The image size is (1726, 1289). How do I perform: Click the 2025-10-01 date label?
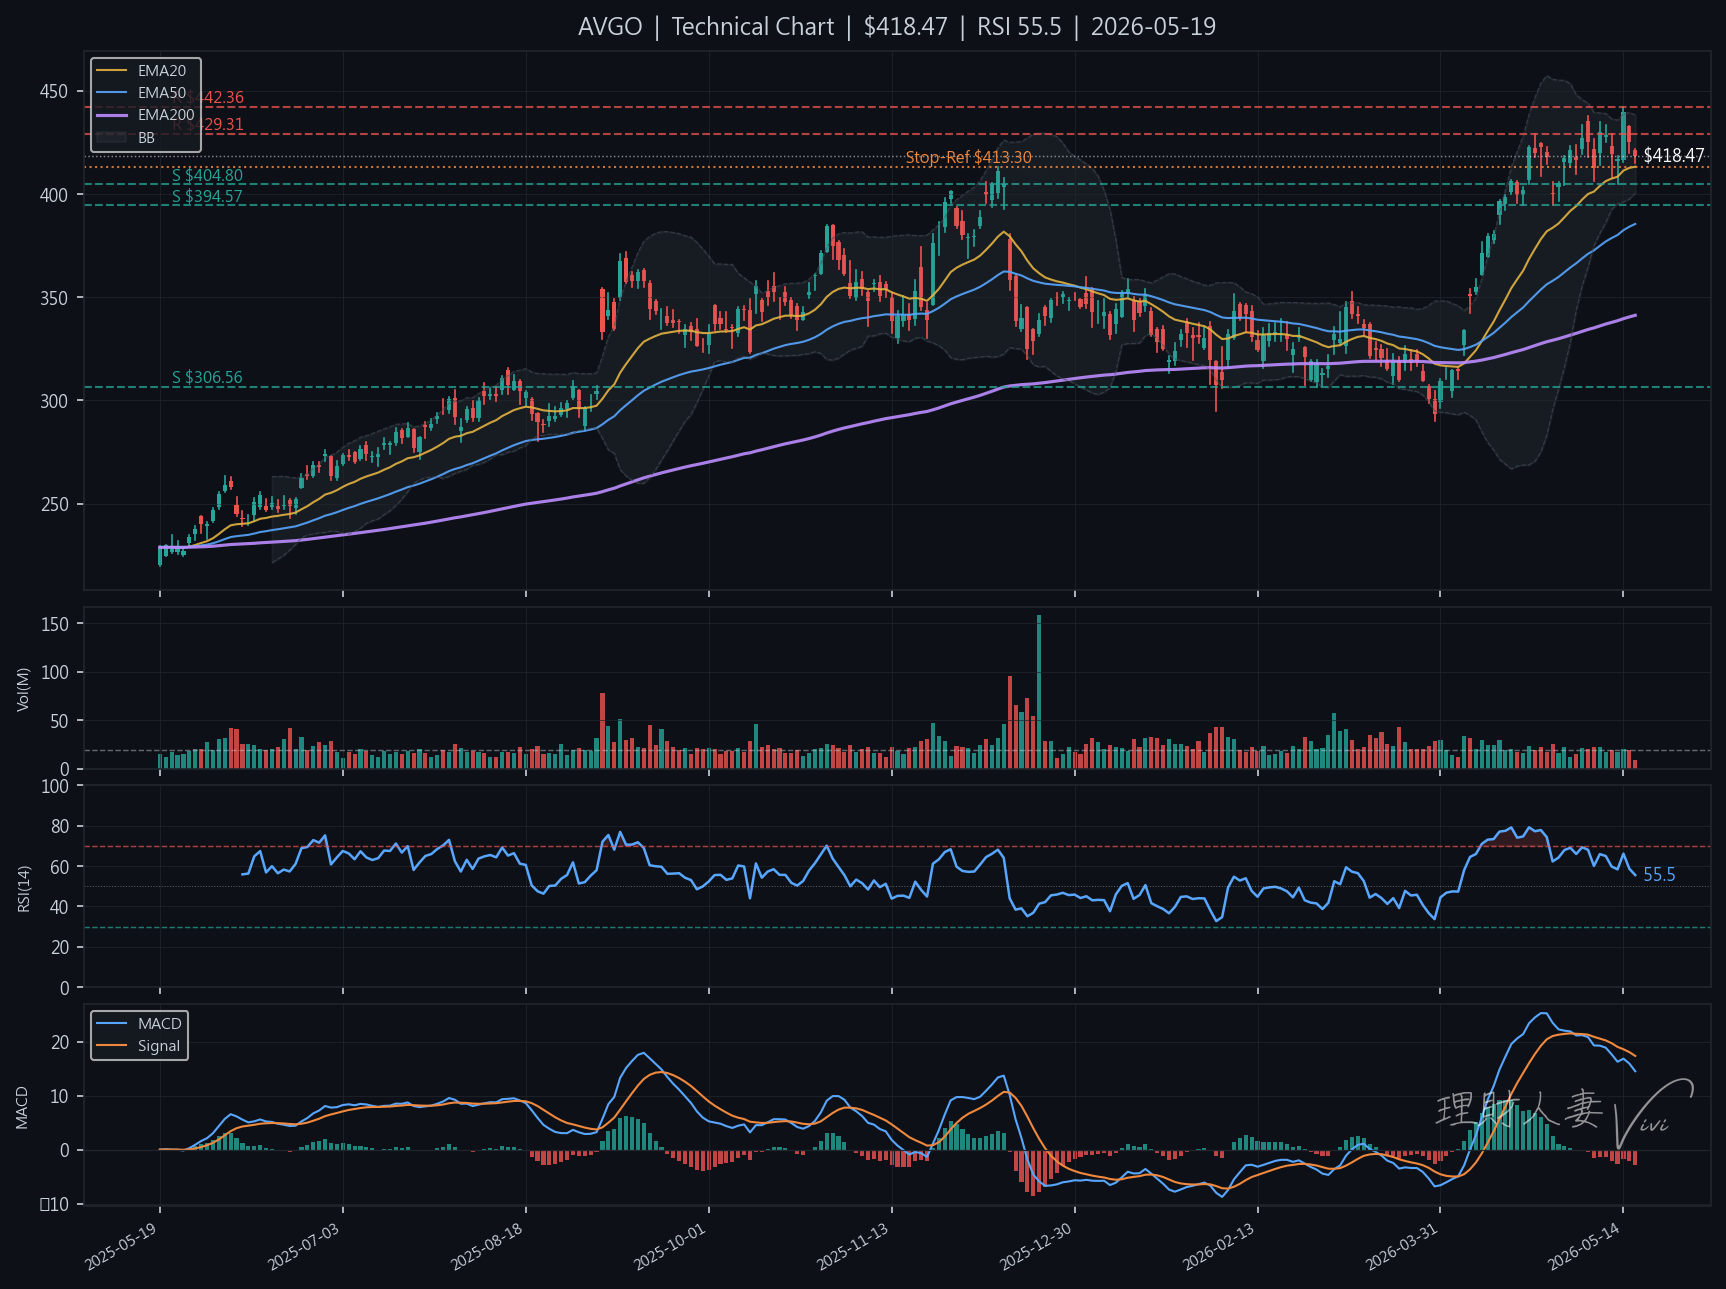tap(670, 1247)
